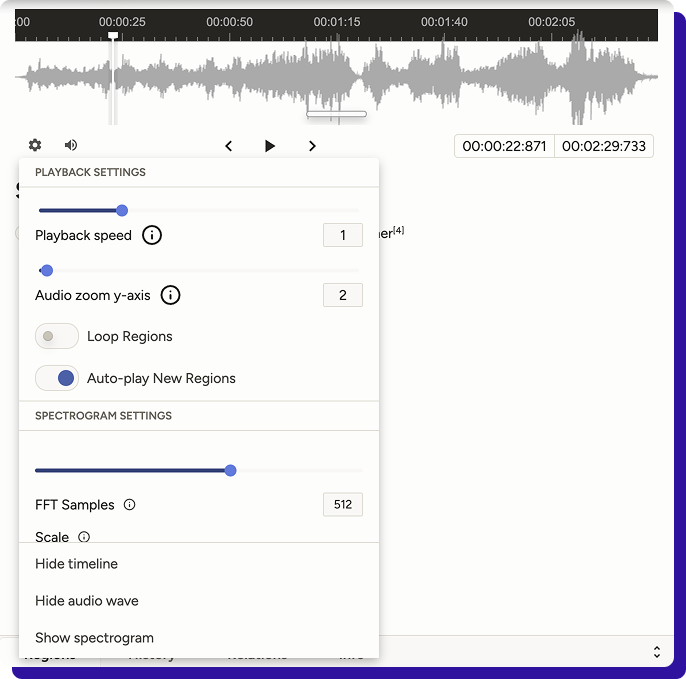Click the waveform scroll handle
This screenshot has height=679, width=686.
point(336,114)
